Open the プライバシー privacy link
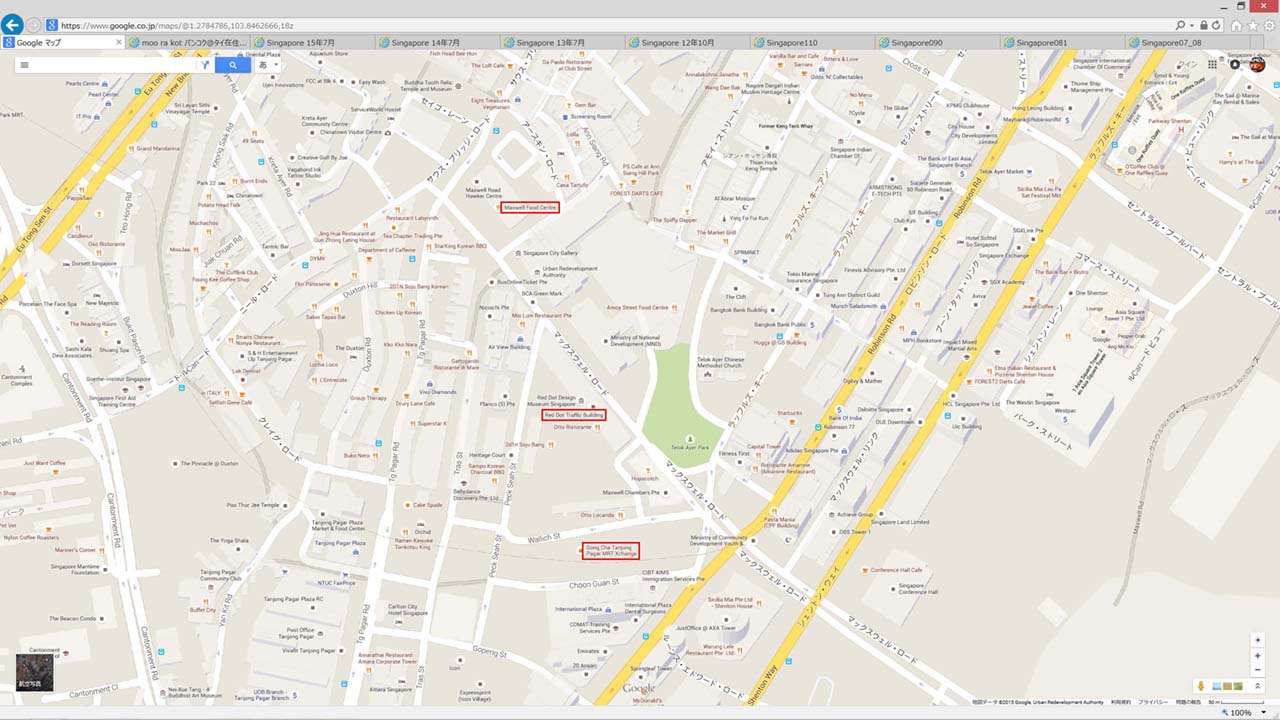 [x=1151, y=702]
